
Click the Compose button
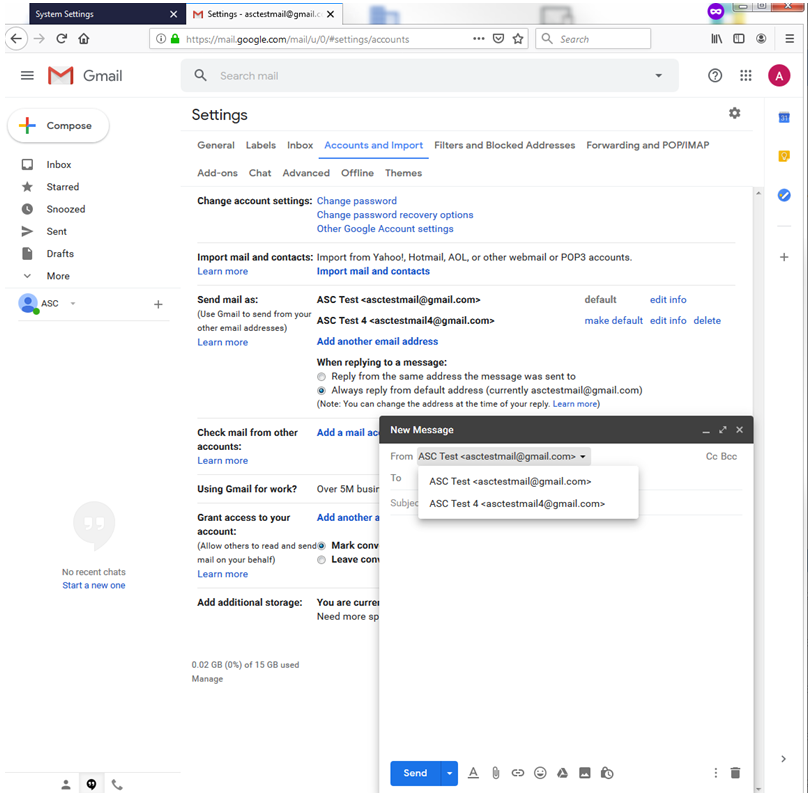tap(58, 126)
